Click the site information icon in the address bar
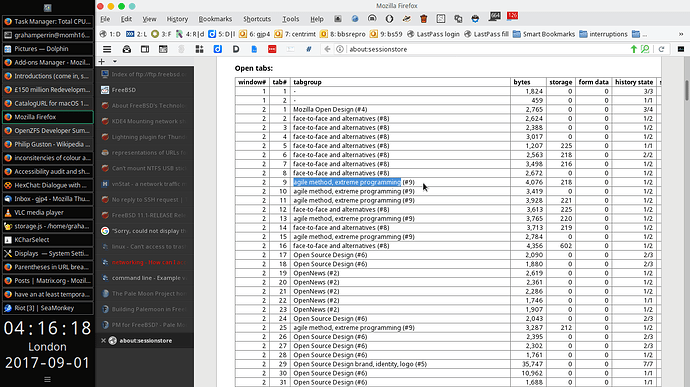690x387 pixels. coord(340,49)
